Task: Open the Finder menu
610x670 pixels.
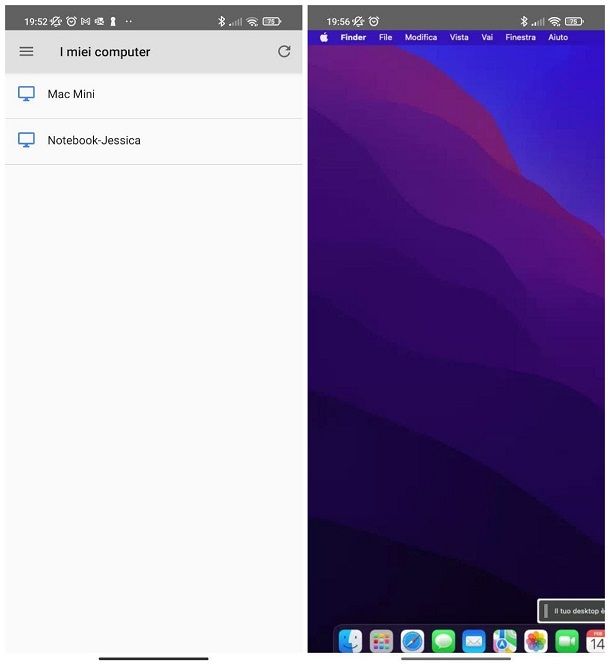Action: pos(353,38)
